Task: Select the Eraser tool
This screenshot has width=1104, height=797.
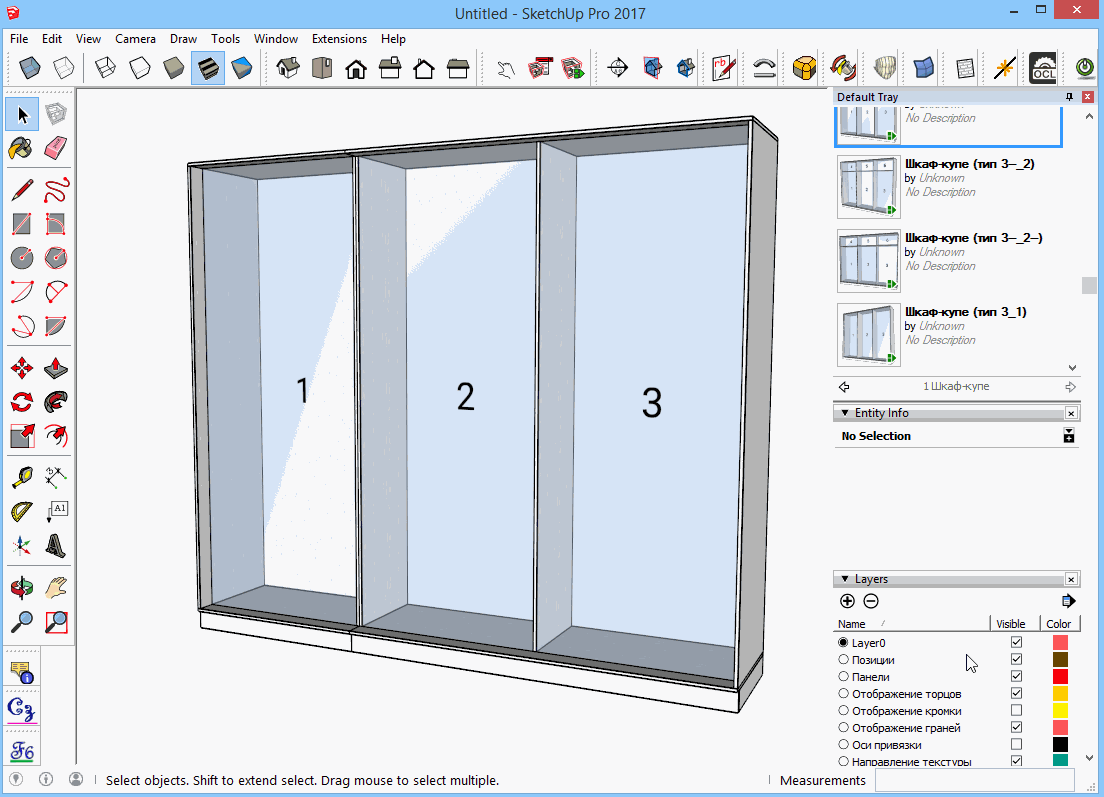Action: tap(56, 148)
